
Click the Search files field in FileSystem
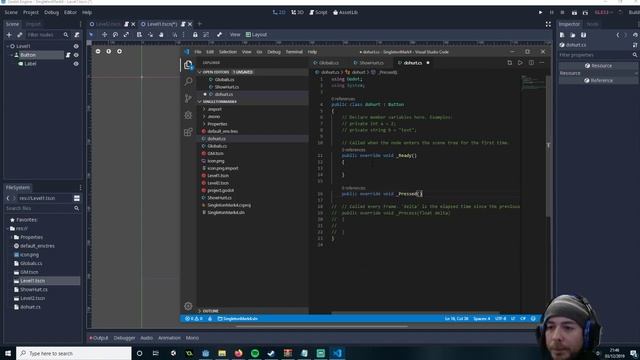(42, 208)
